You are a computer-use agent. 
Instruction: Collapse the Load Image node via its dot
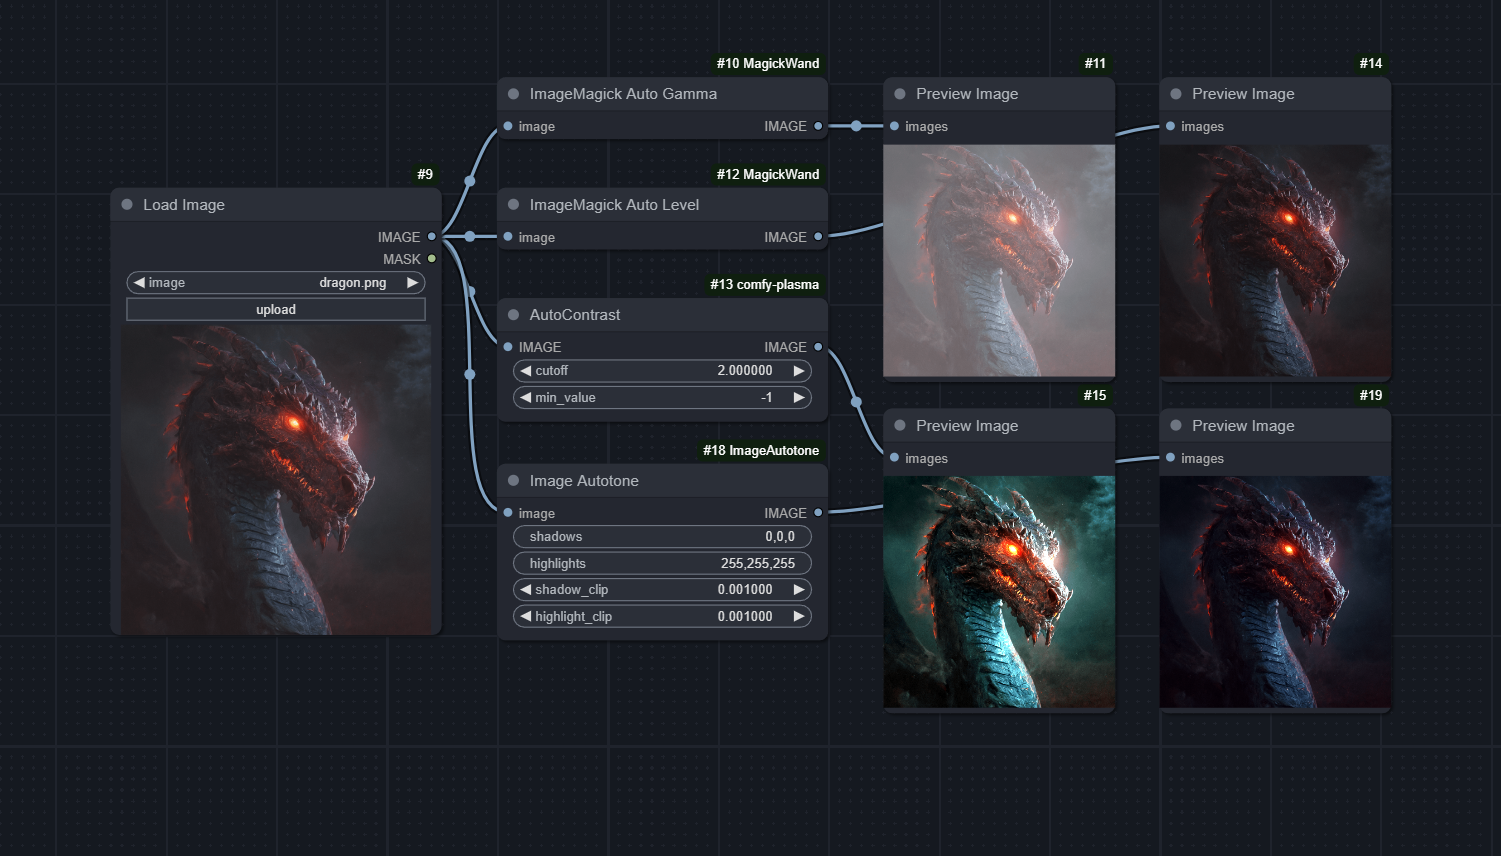127,205
